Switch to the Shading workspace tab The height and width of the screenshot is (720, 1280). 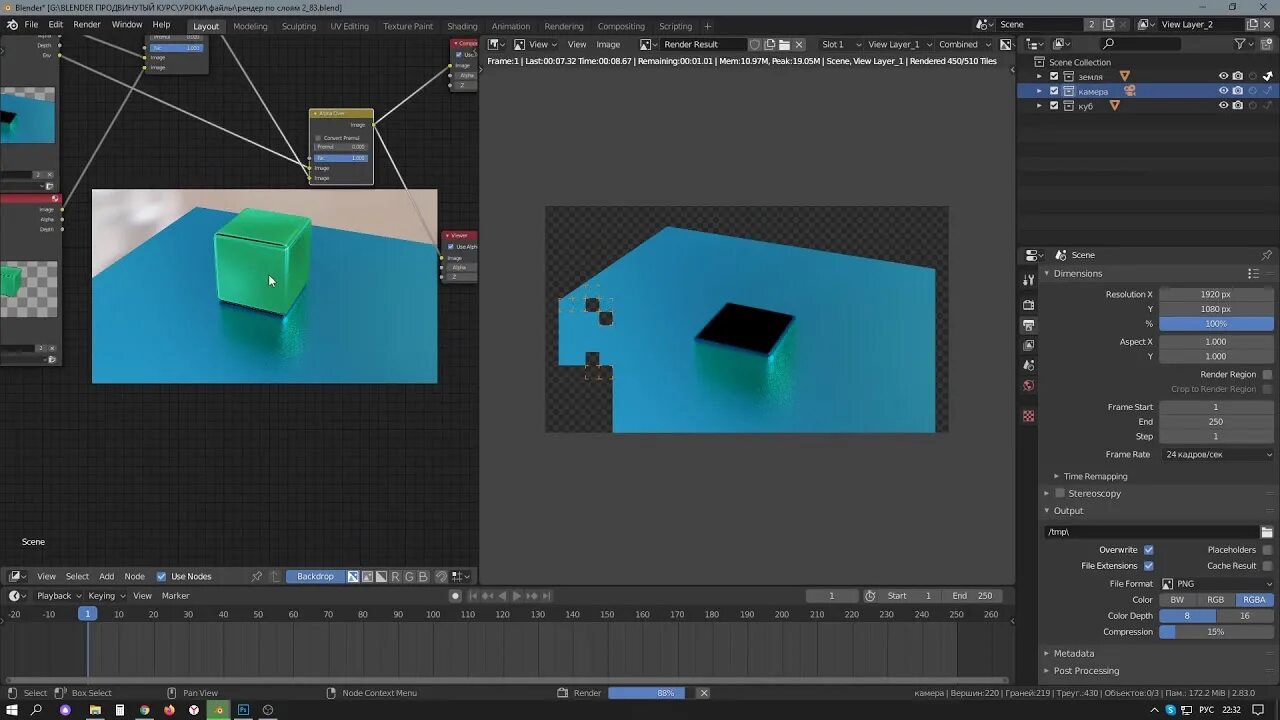462,26
